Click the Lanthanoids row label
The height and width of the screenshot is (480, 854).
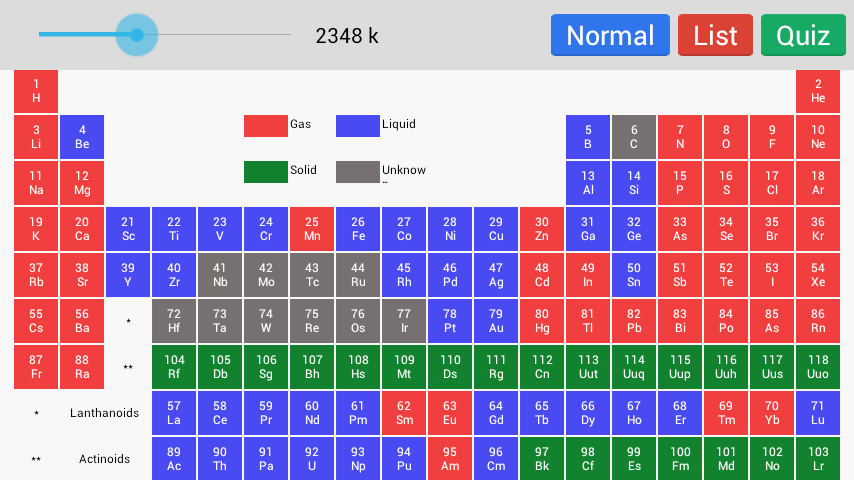coord(104,413)
